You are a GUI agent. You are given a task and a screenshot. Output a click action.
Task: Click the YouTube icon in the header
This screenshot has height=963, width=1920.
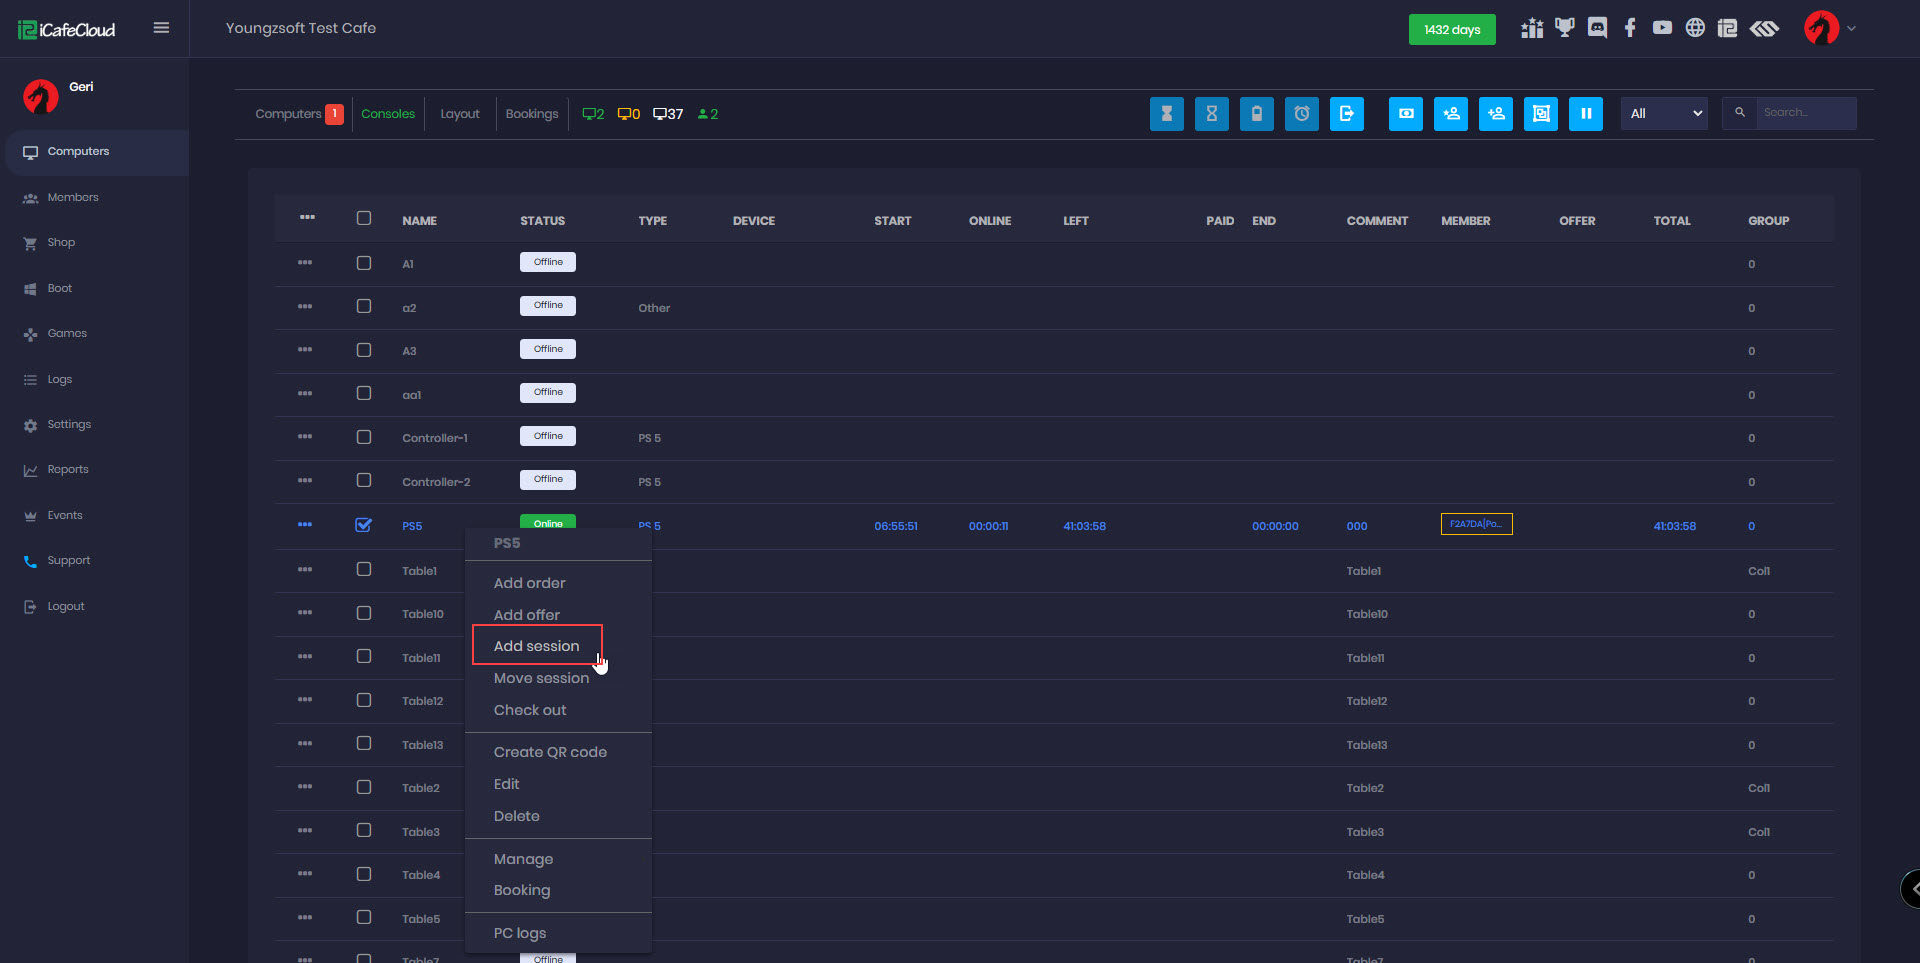pos(1662,28)
